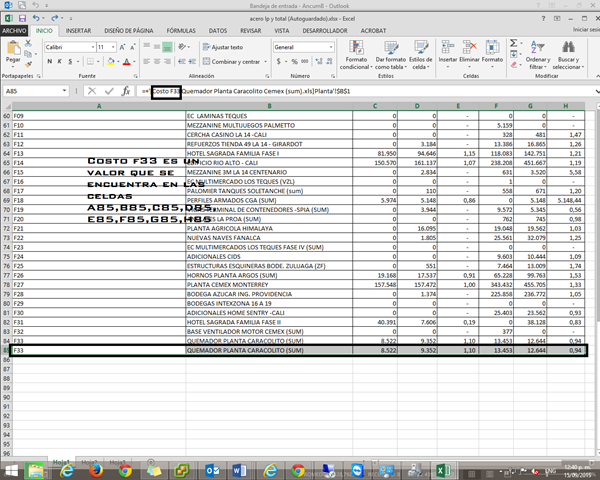Switch to the DATOS tab

click(x=218, y=31)
